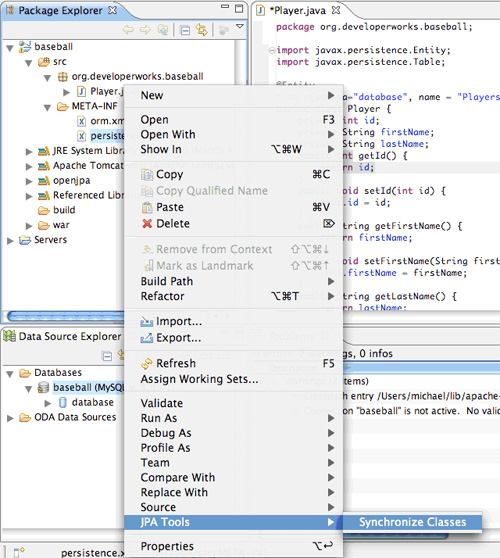Choose Import... from the context menu
The image size is (500, 558).
233,321
